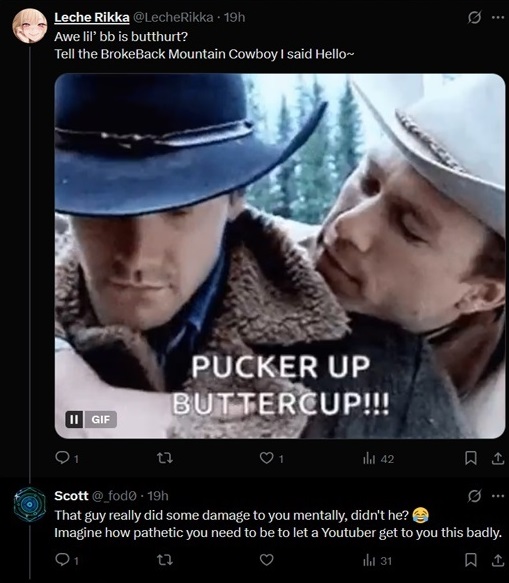Repost Leche Rikka's tweet
Screen dimensions: 509x583
point(164,458)
